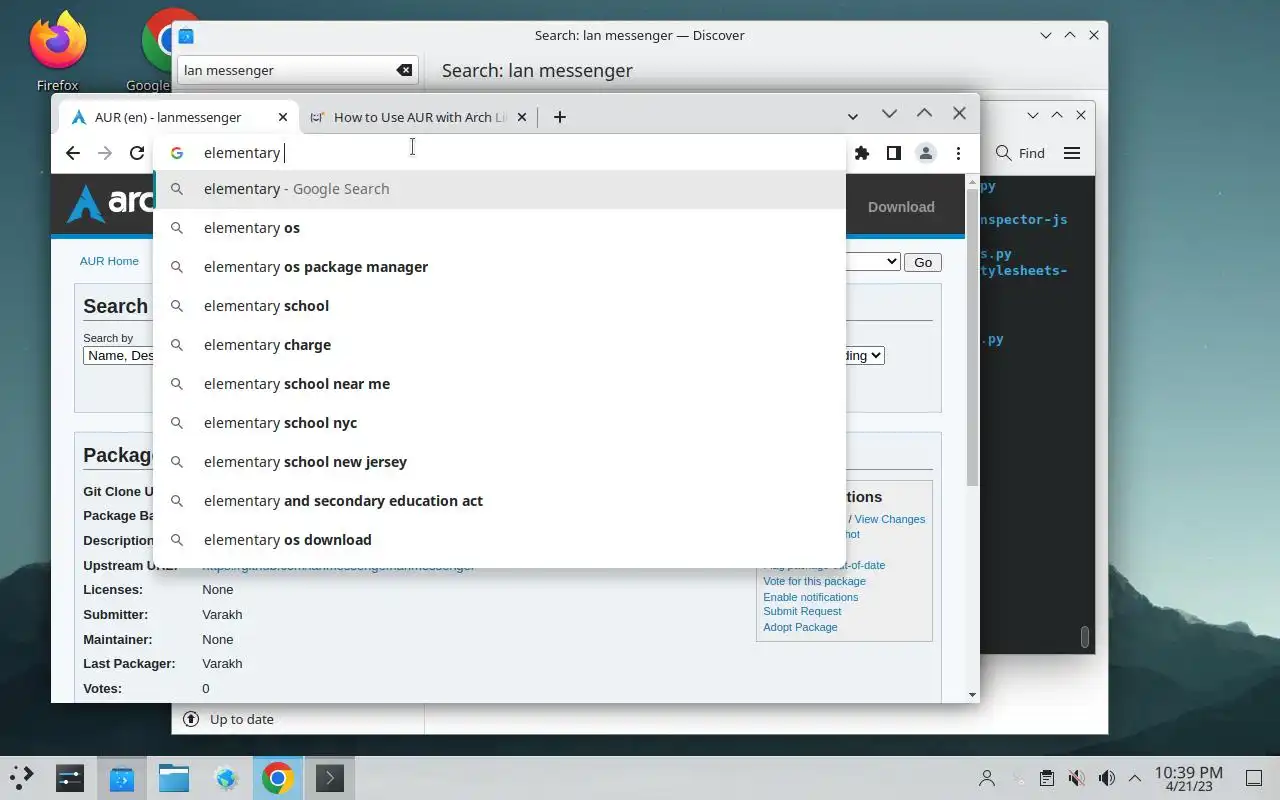The height and width of the screenshot is (800, 1280).
Task: Open System Settings from the taskbar
Action: 70,777
